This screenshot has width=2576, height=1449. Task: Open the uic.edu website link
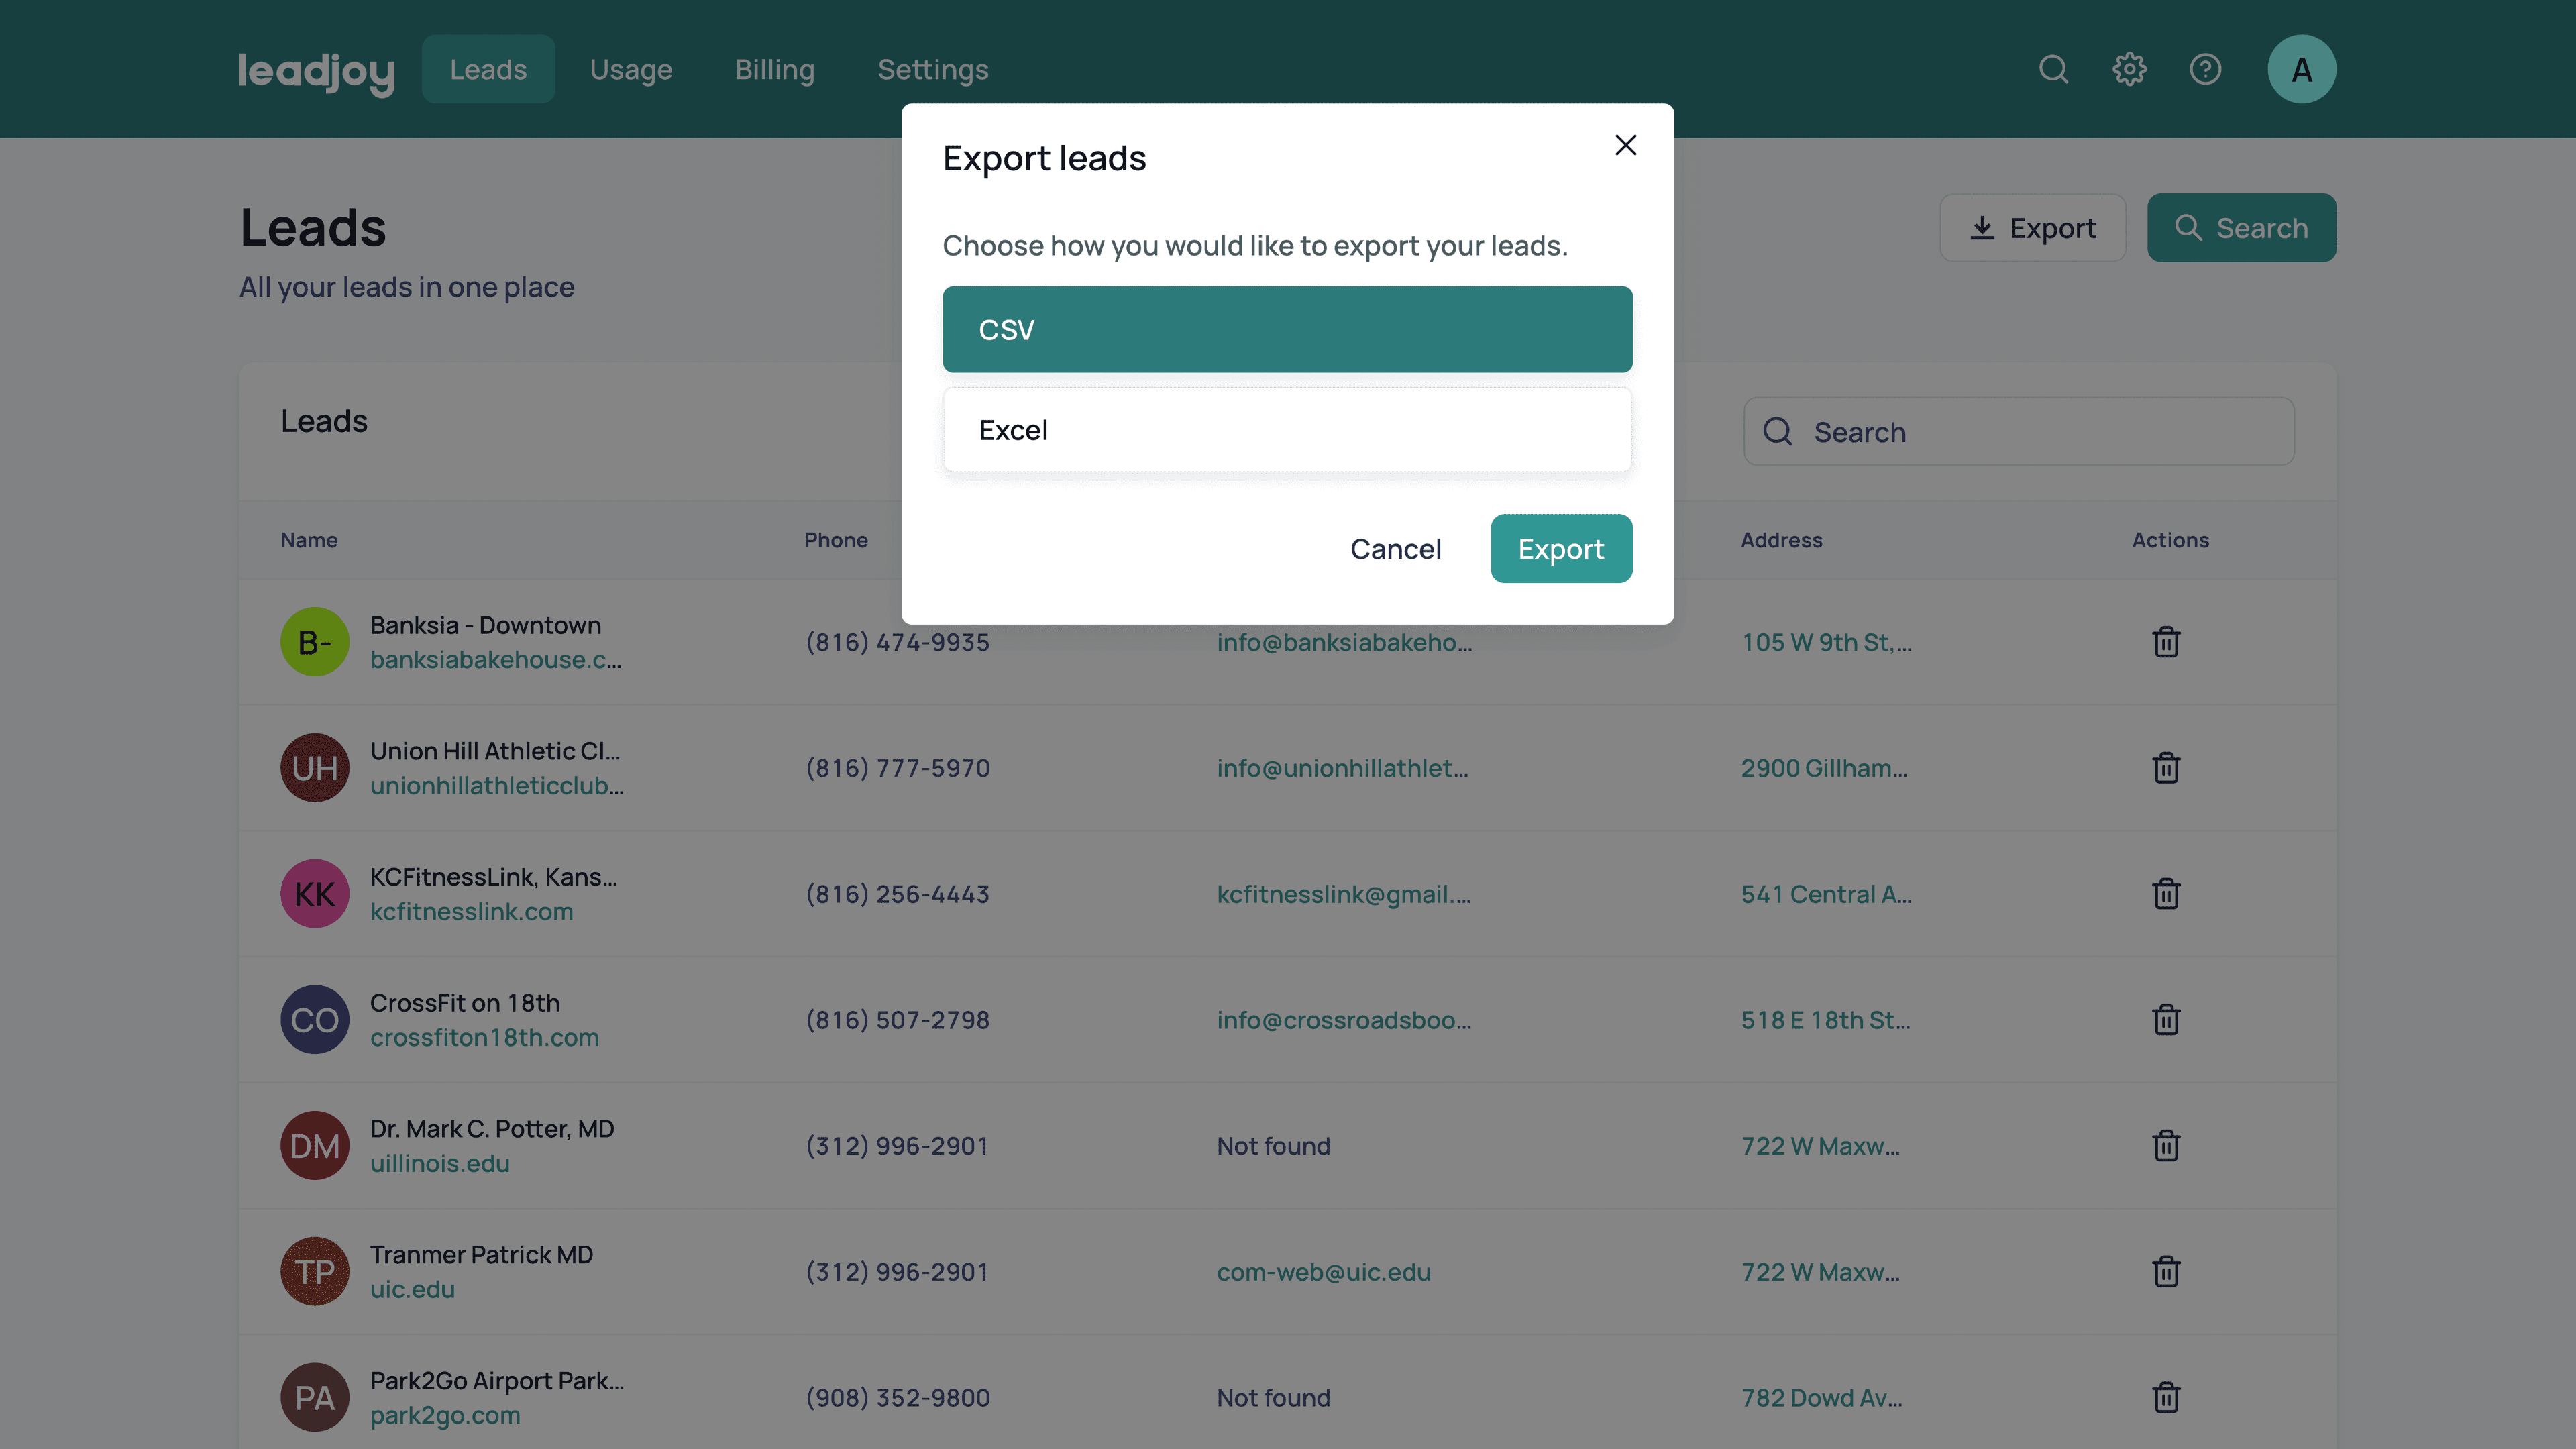coord(412,1290)
